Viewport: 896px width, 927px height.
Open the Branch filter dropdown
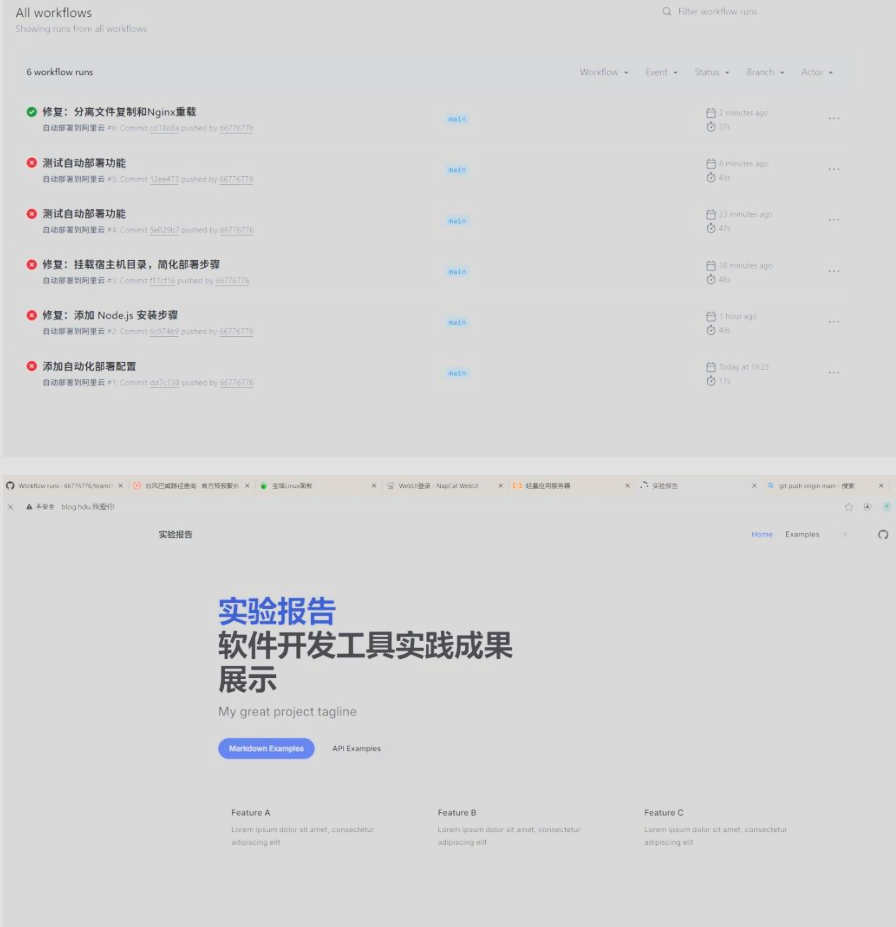point(765,72)
